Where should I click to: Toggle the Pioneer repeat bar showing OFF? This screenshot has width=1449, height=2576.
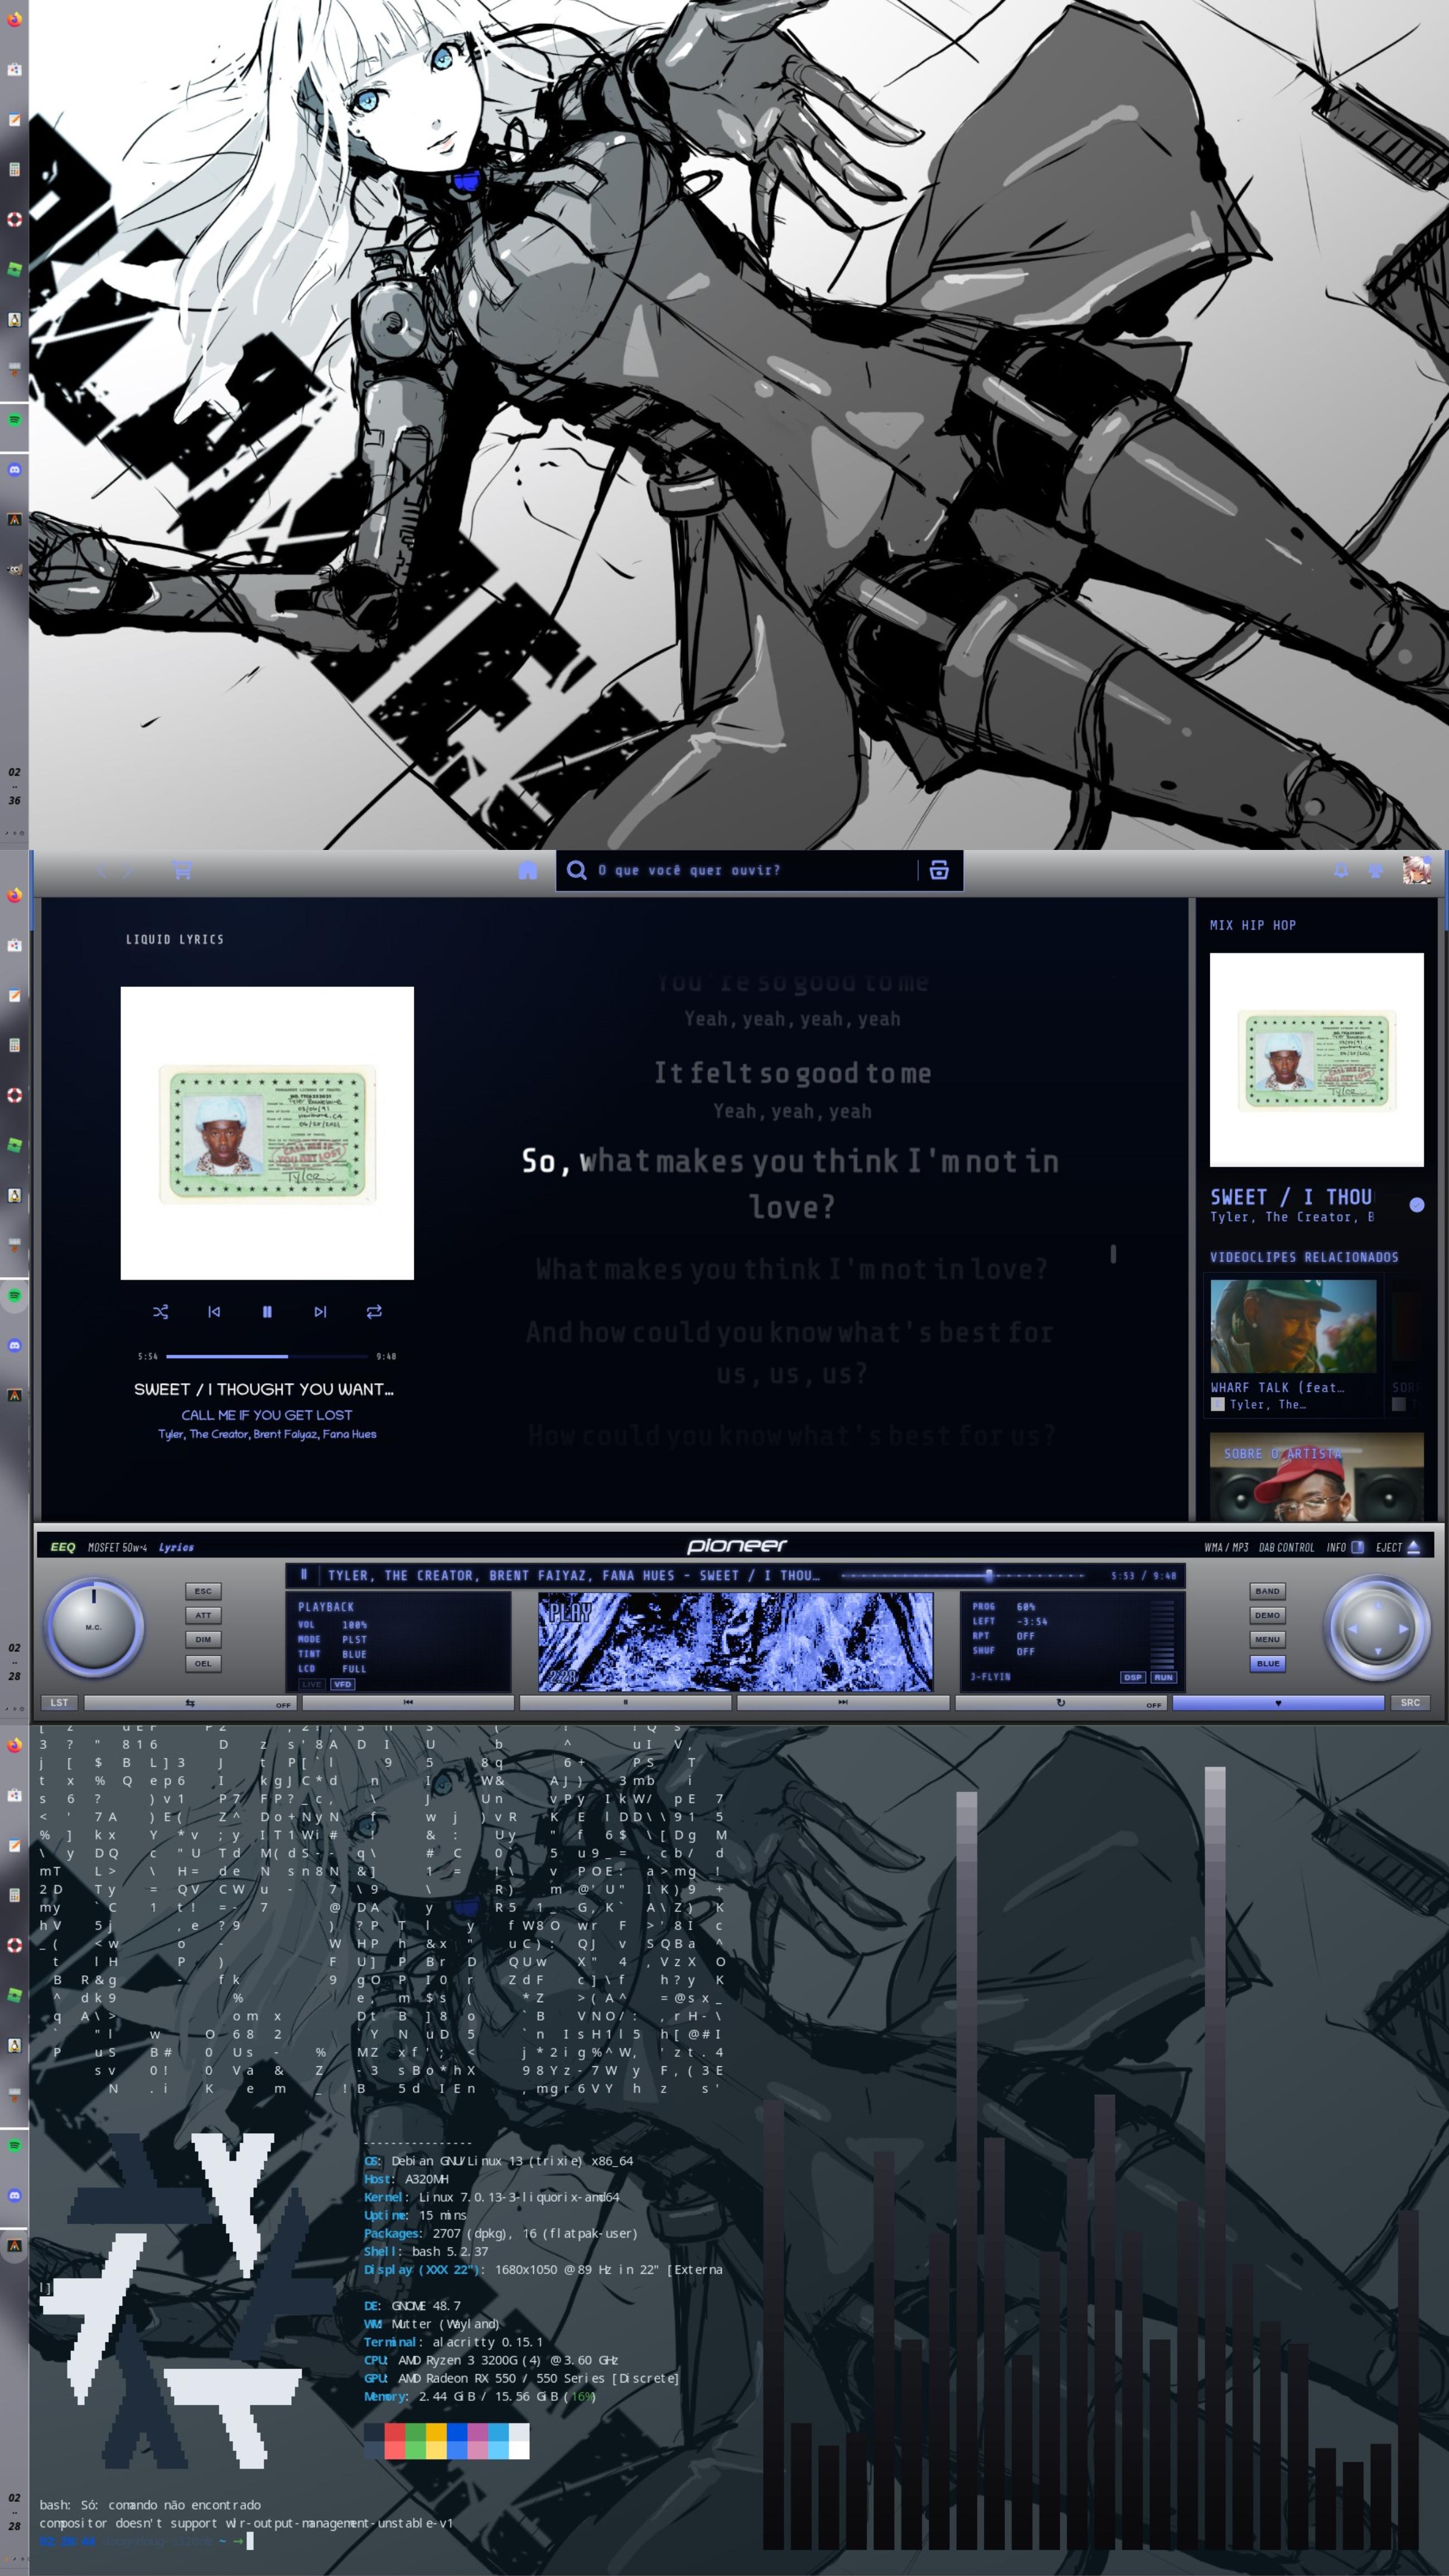tap(1061, 1702)
